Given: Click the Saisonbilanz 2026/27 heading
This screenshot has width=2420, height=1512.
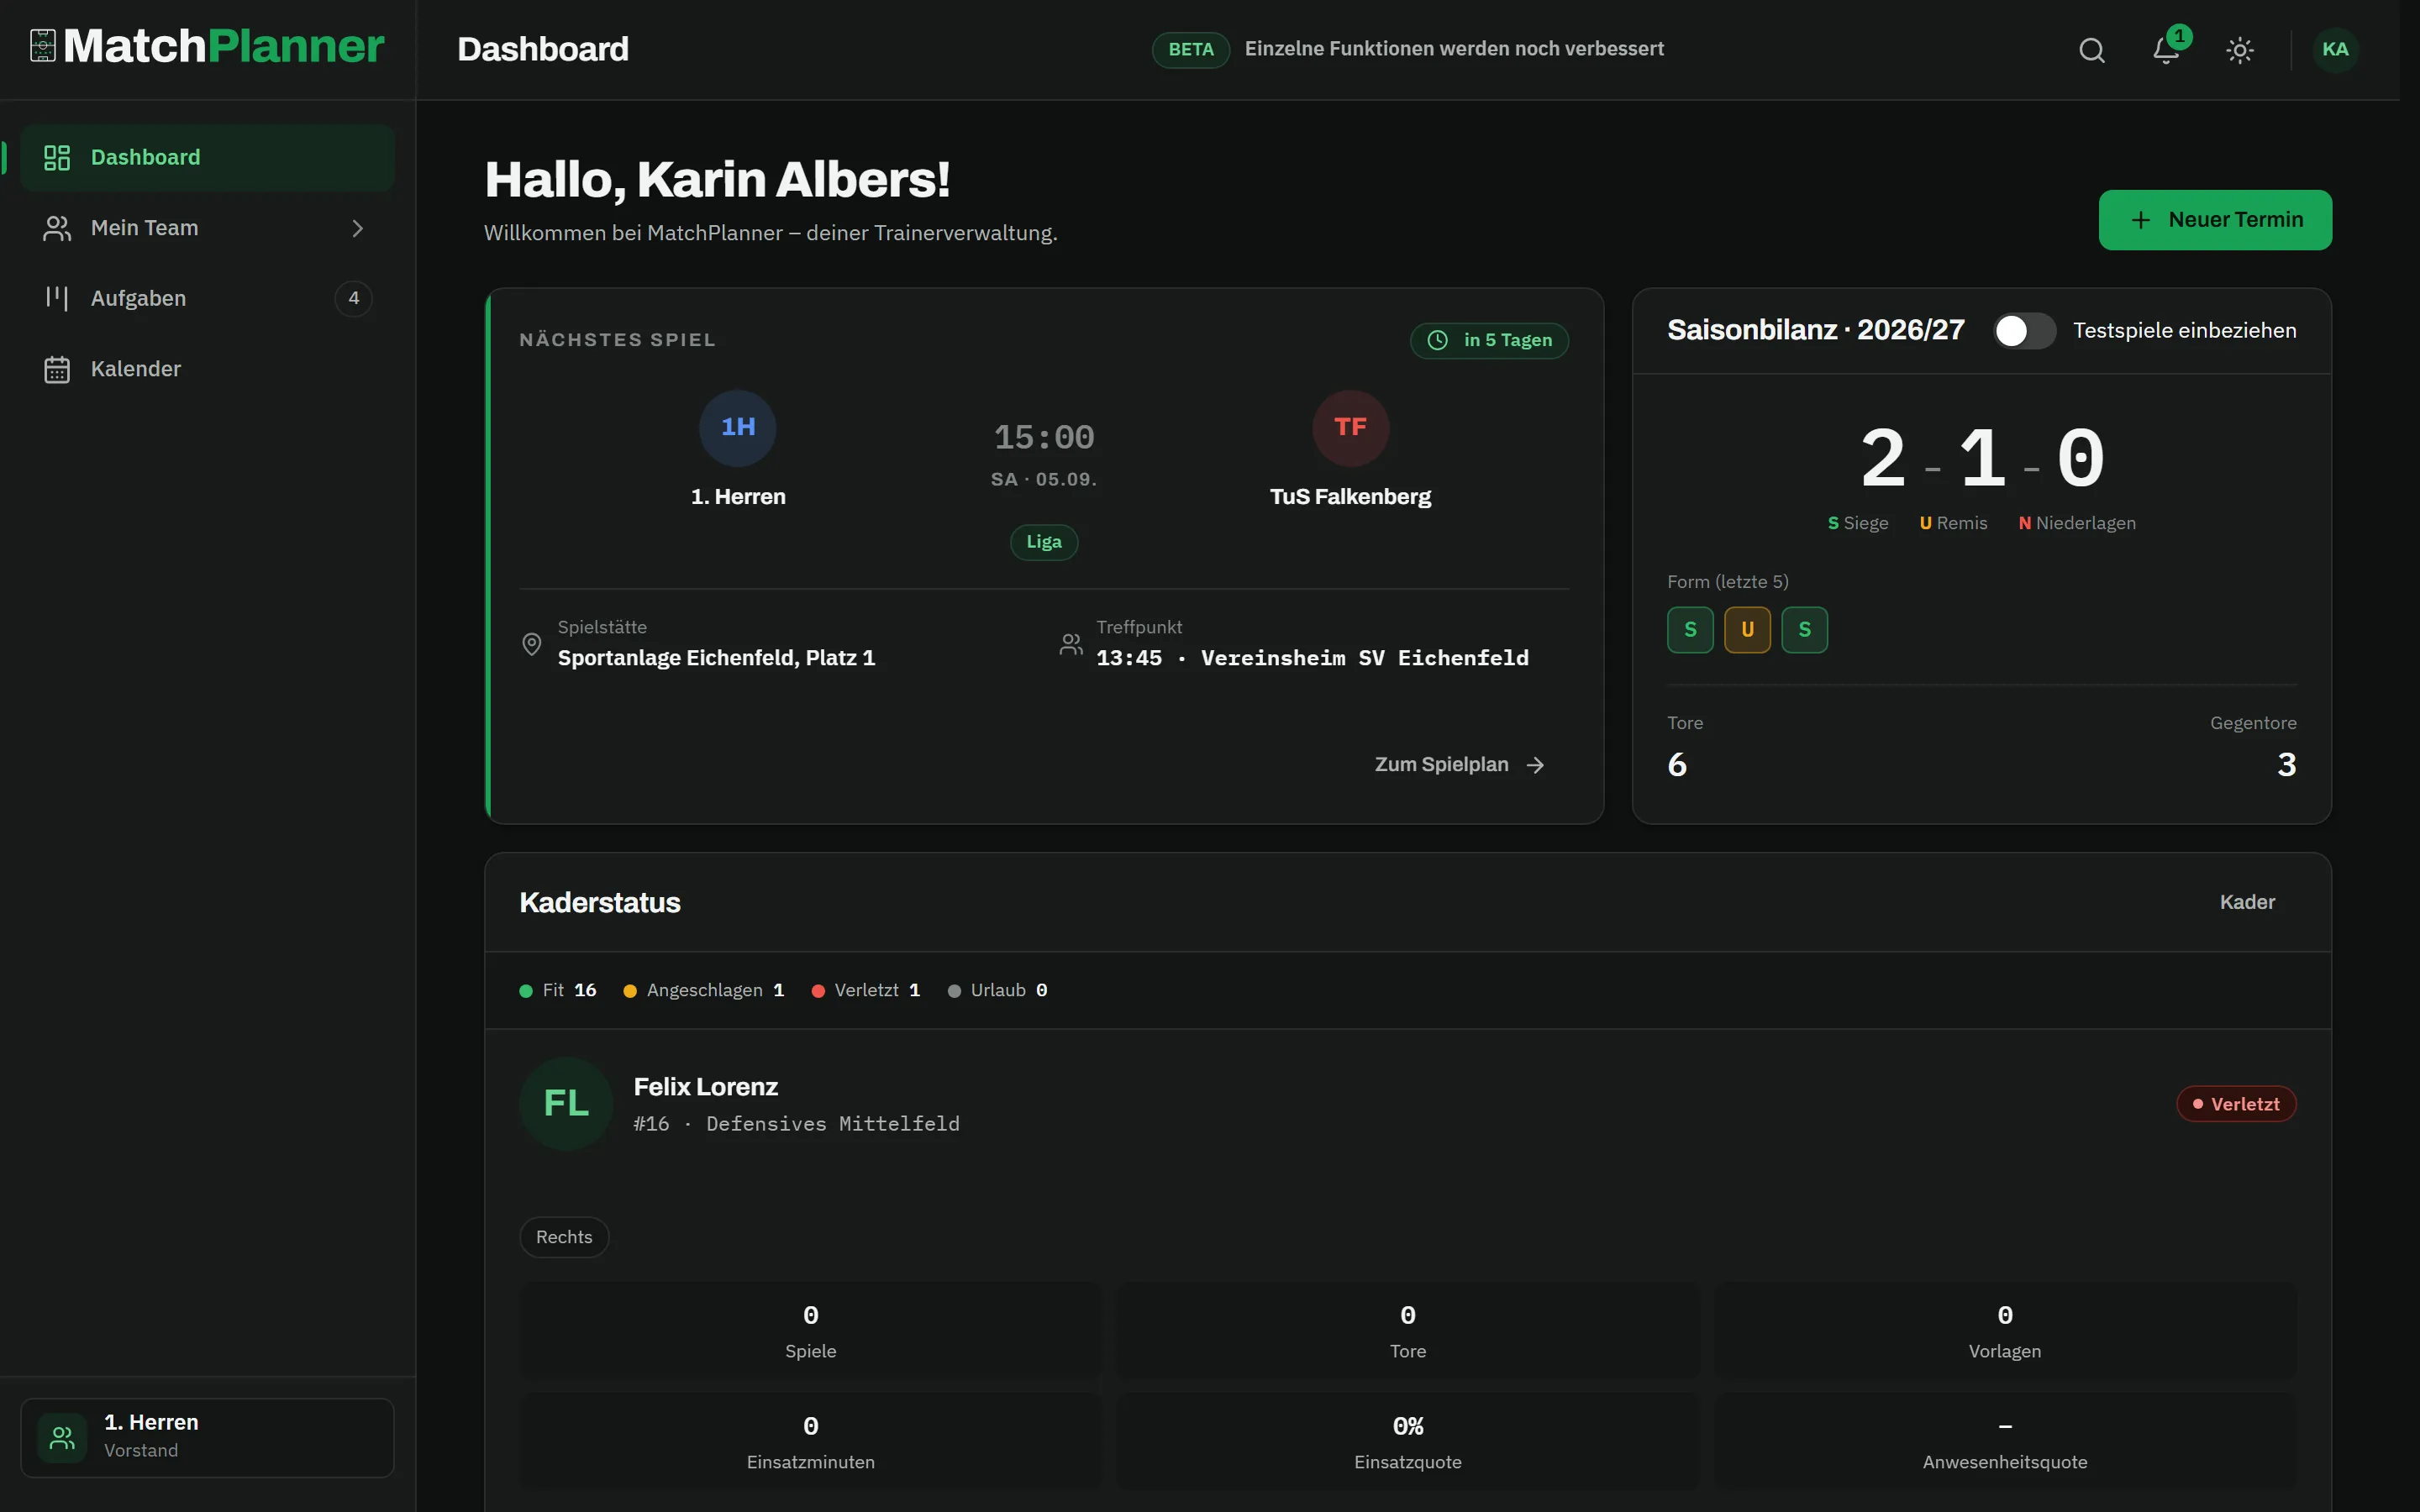Looking at the screenshot, I should [1816, 330].
